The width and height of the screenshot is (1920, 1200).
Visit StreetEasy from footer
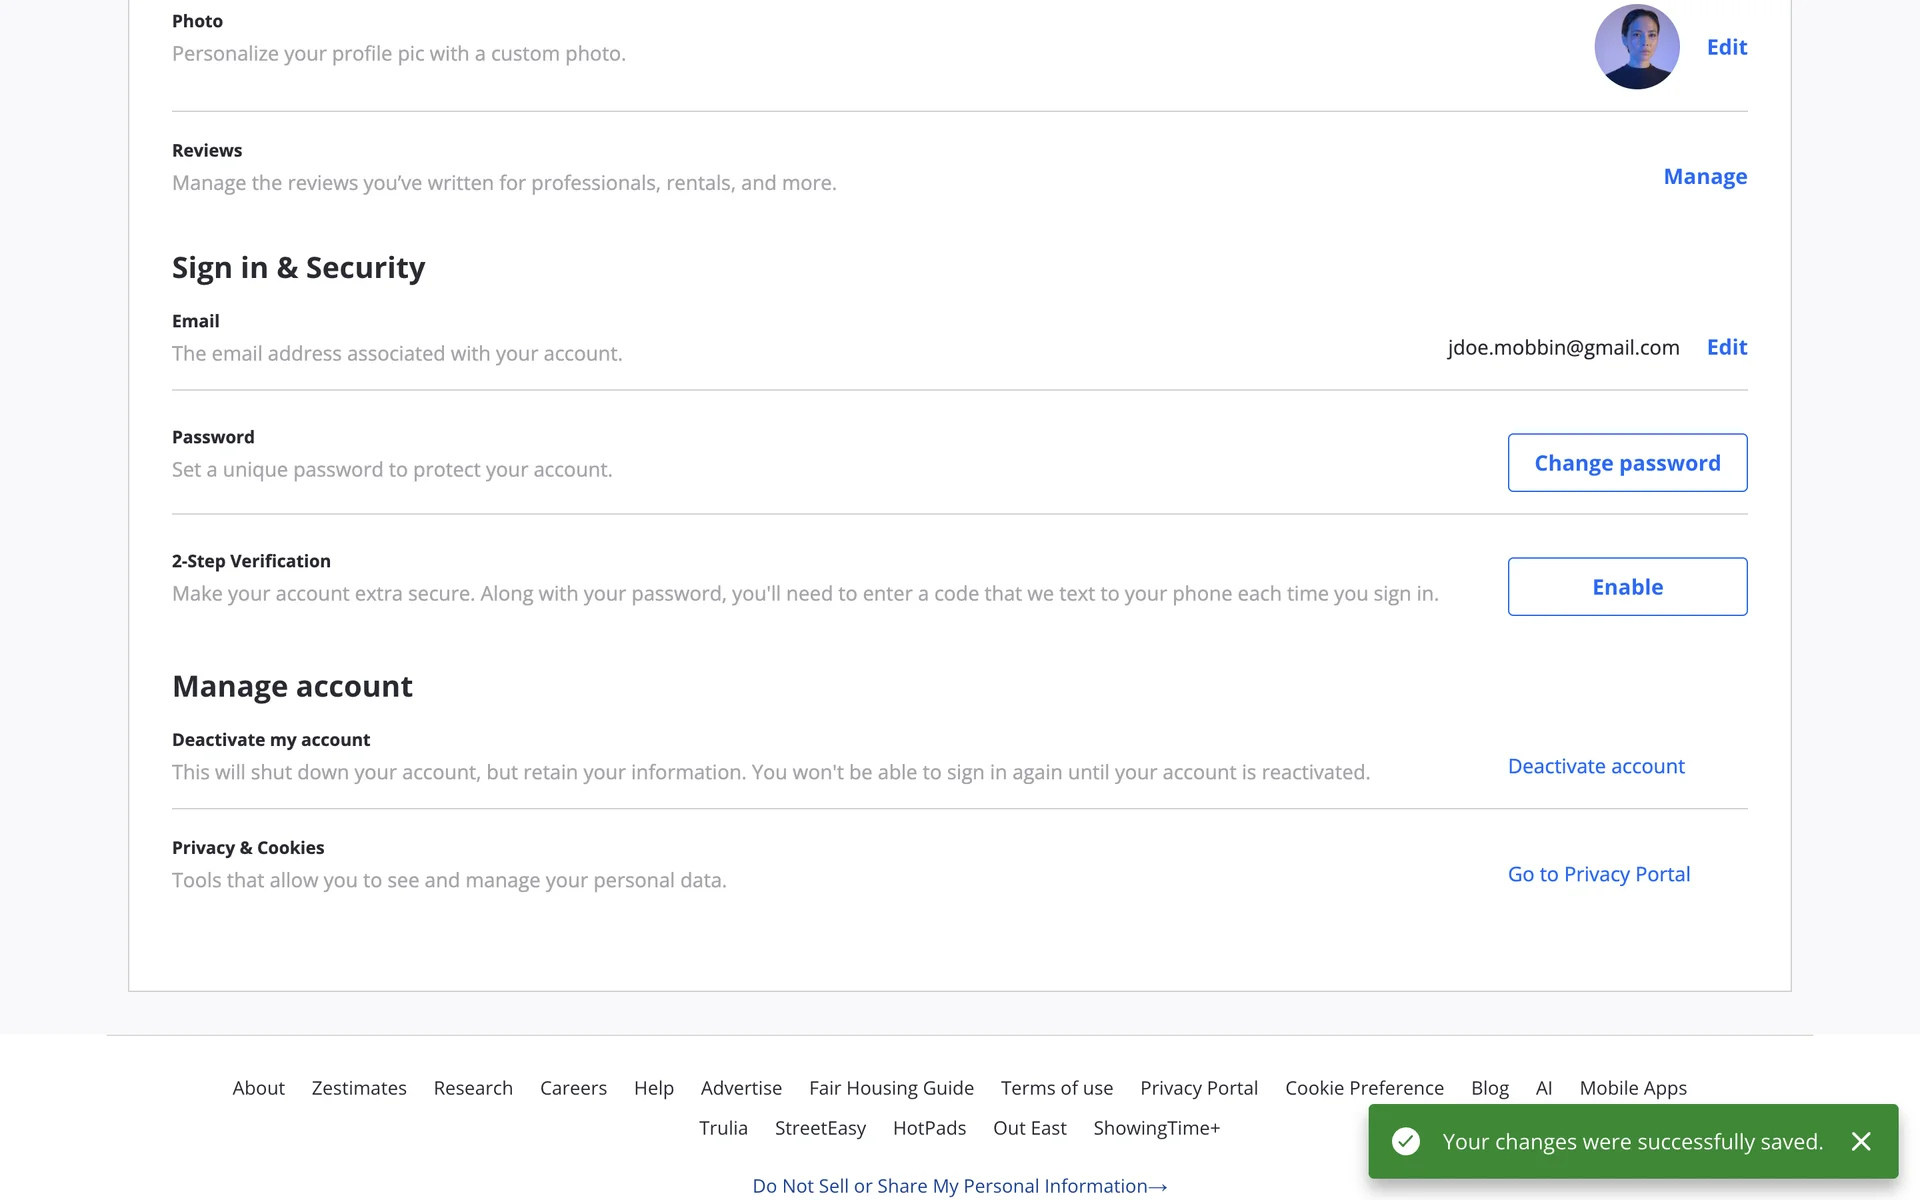(x=820, y=1128)
